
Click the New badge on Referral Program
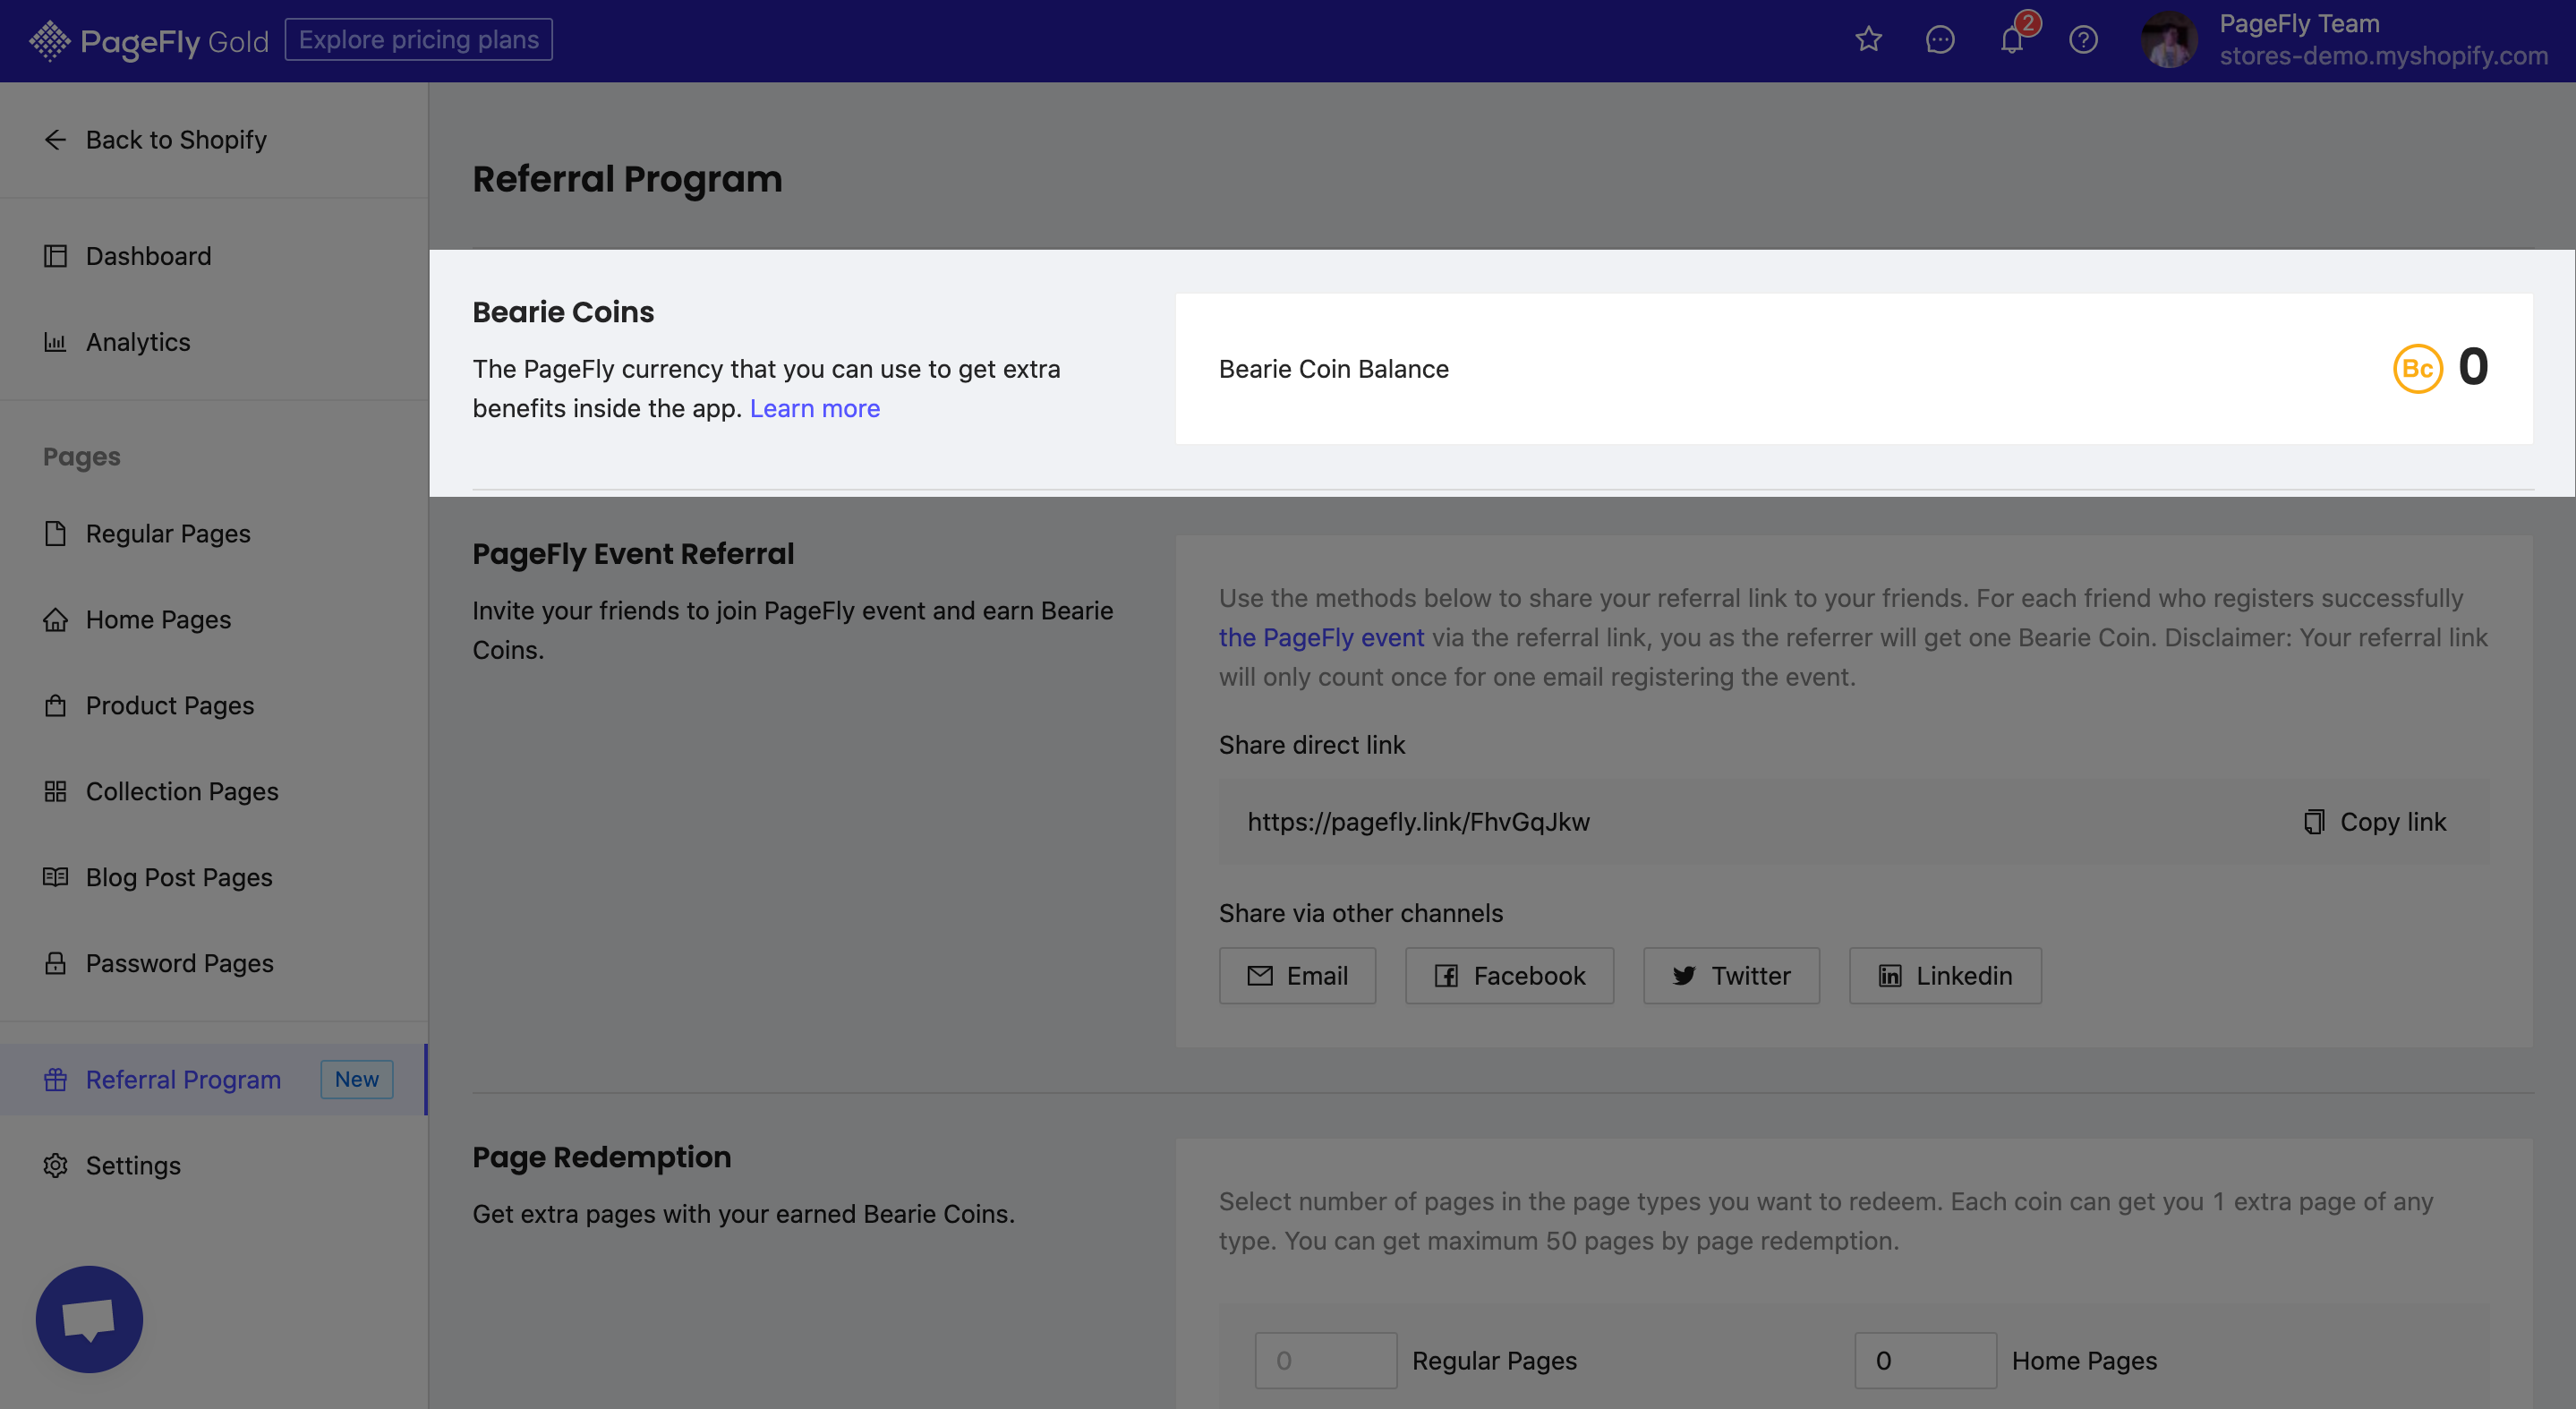356,1079
